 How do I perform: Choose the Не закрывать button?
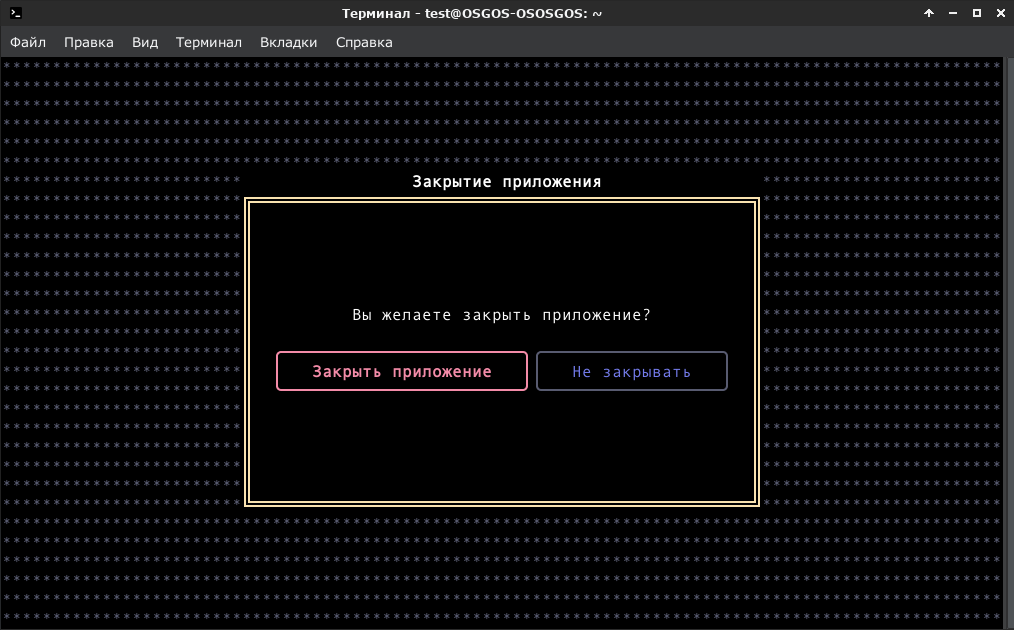632,371
